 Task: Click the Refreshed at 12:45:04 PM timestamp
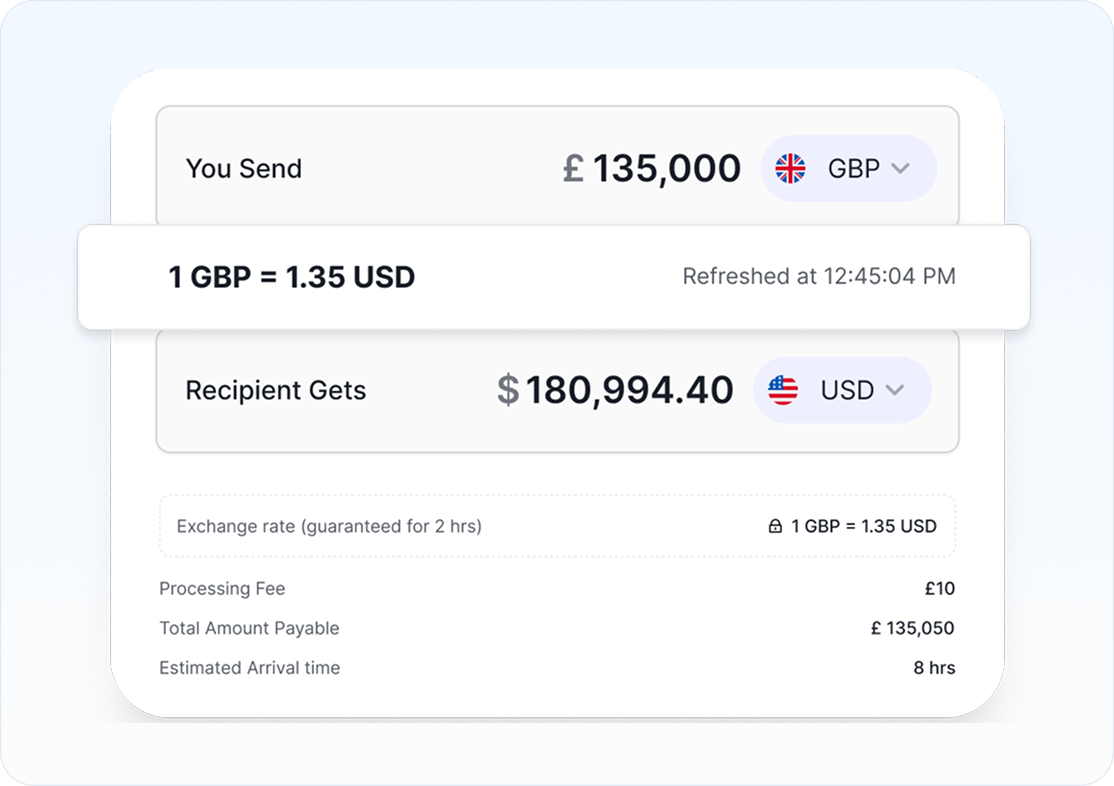[819, 276]
